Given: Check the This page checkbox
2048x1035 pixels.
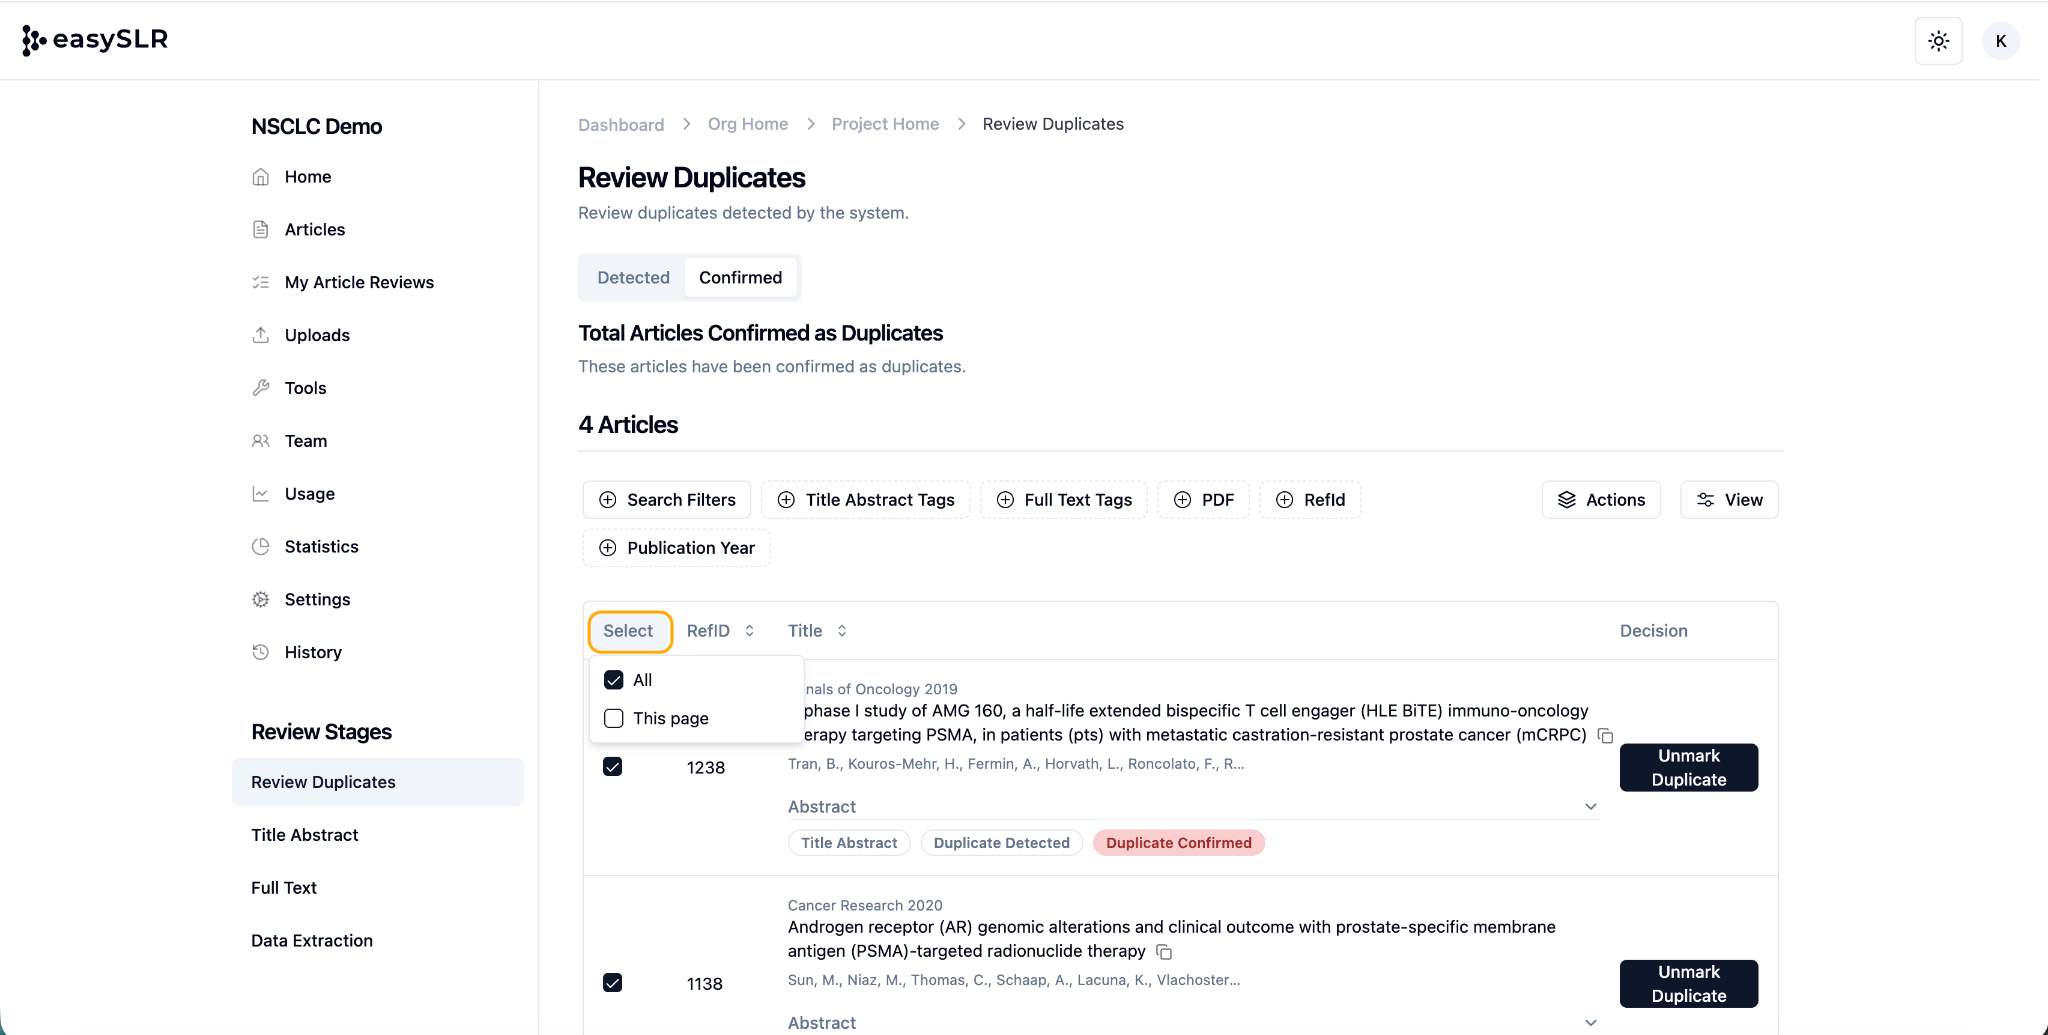Looking at the screenshot, I should [x=614, y=719].
